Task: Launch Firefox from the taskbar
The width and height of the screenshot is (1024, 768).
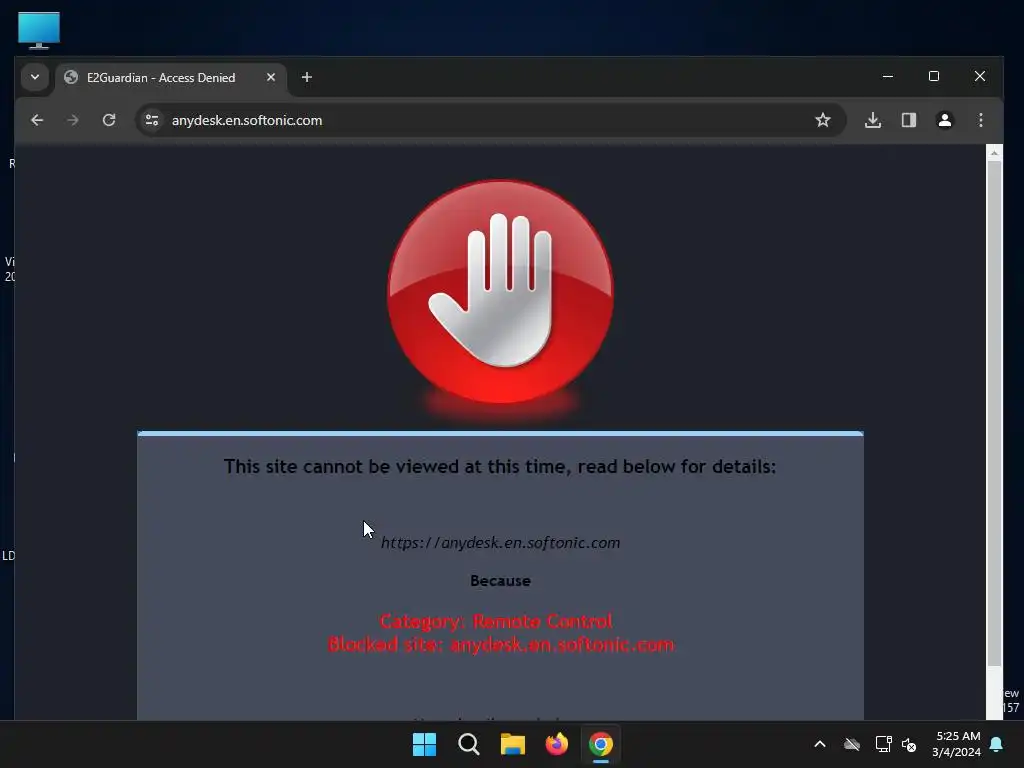Action: click(556, 744)
